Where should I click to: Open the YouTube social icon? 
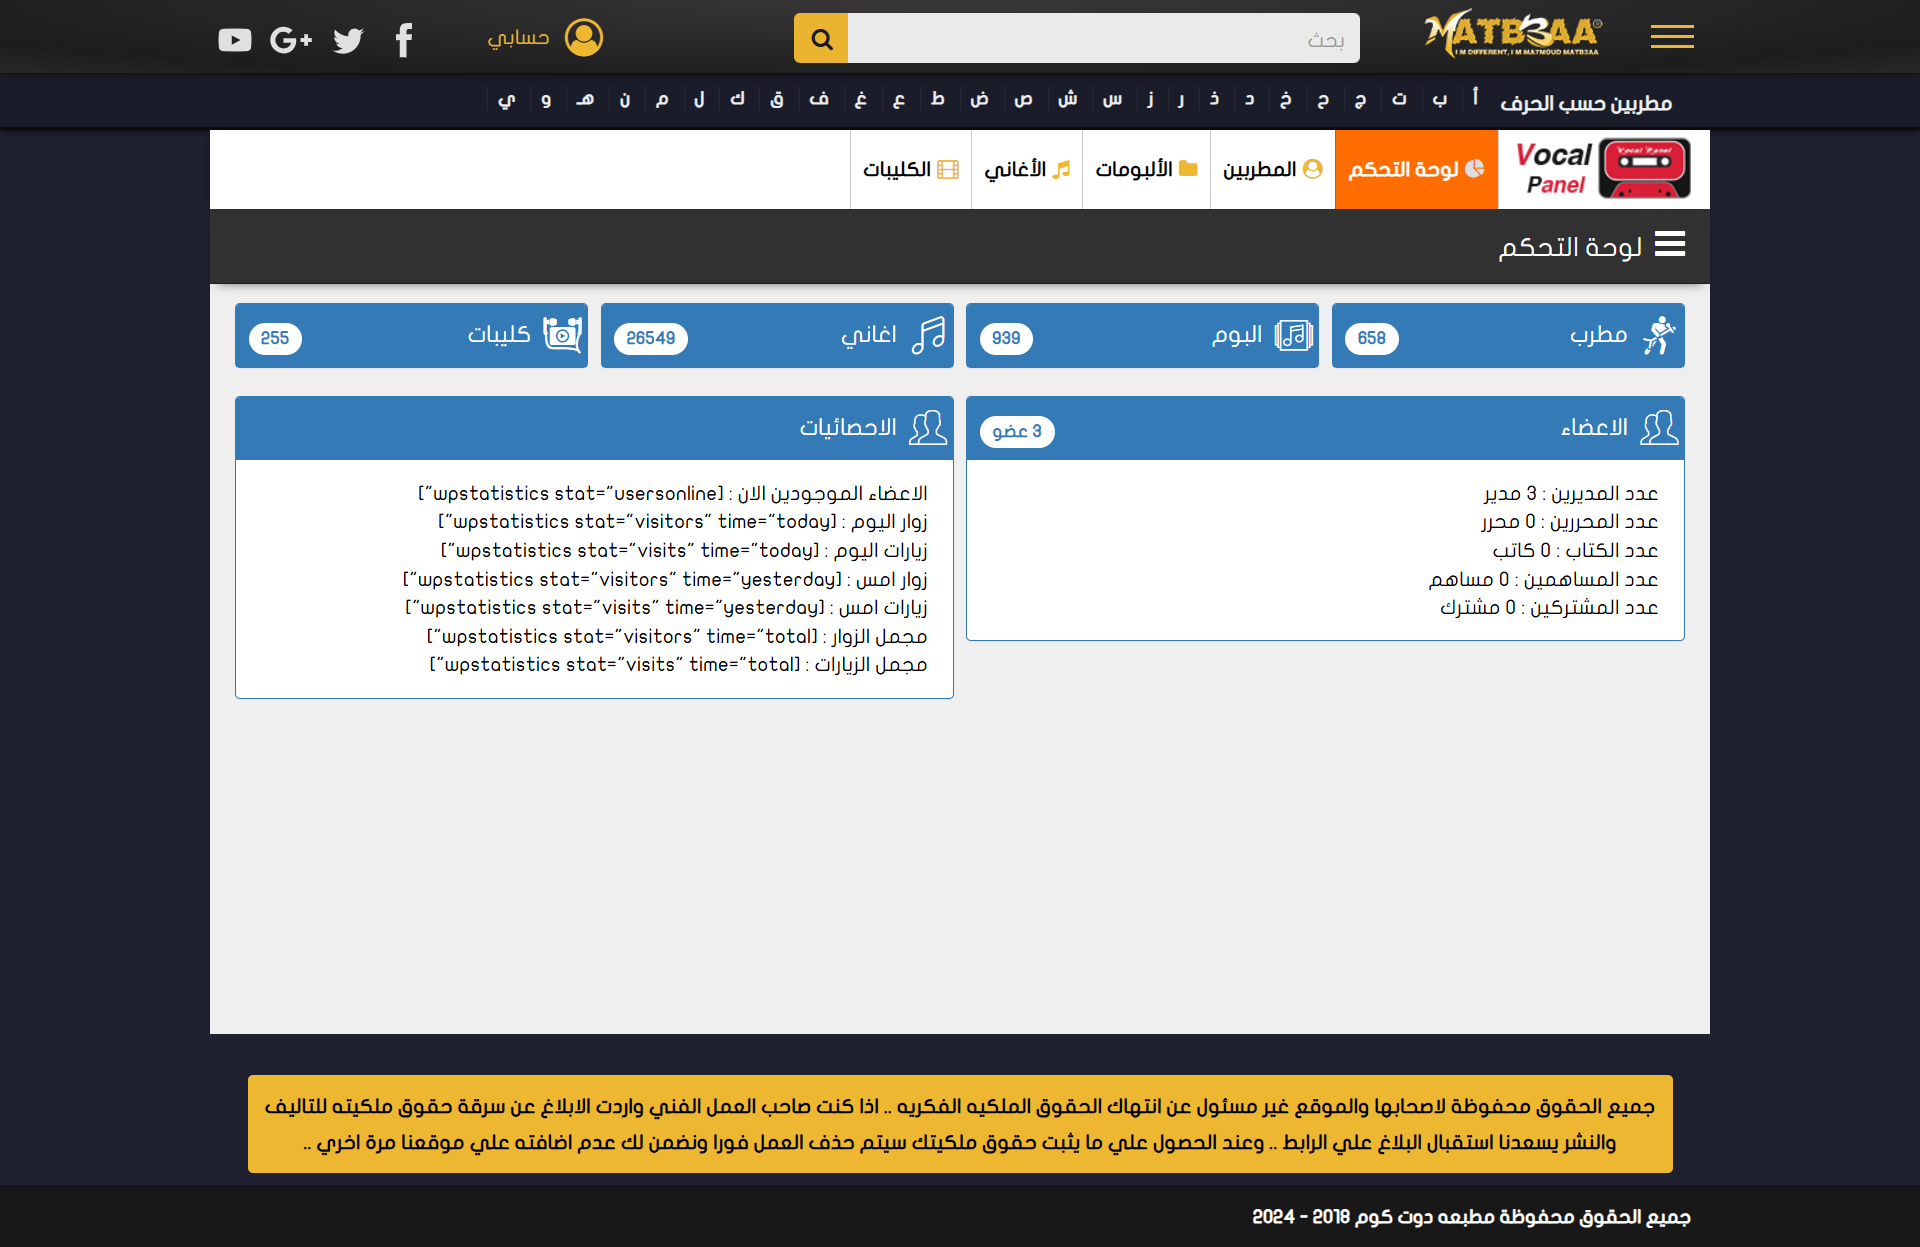tap(235, 40)
